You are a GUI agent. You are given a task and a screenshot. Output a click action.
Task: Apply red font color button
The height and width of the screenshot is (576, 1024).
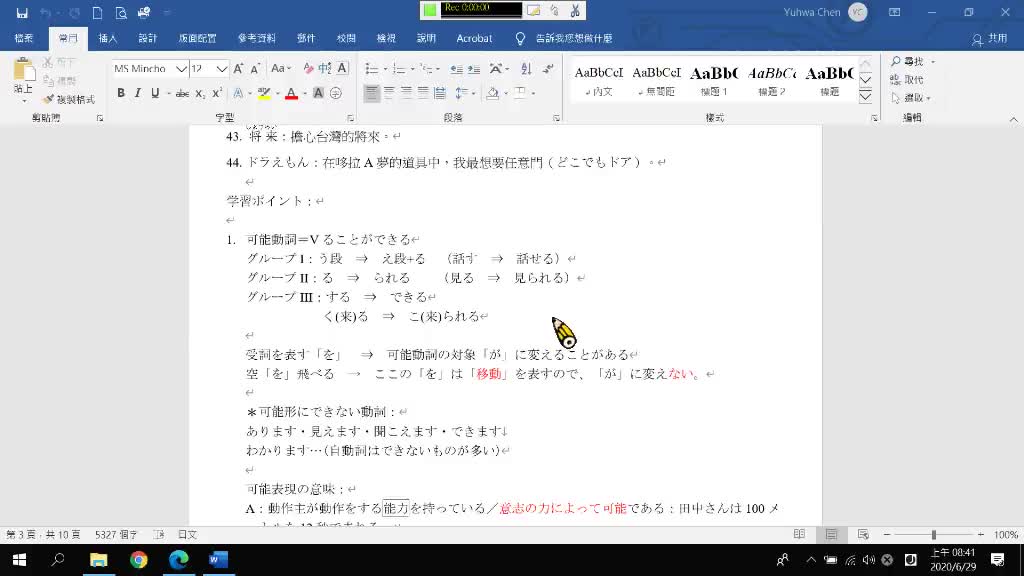[x=291, y=93]
